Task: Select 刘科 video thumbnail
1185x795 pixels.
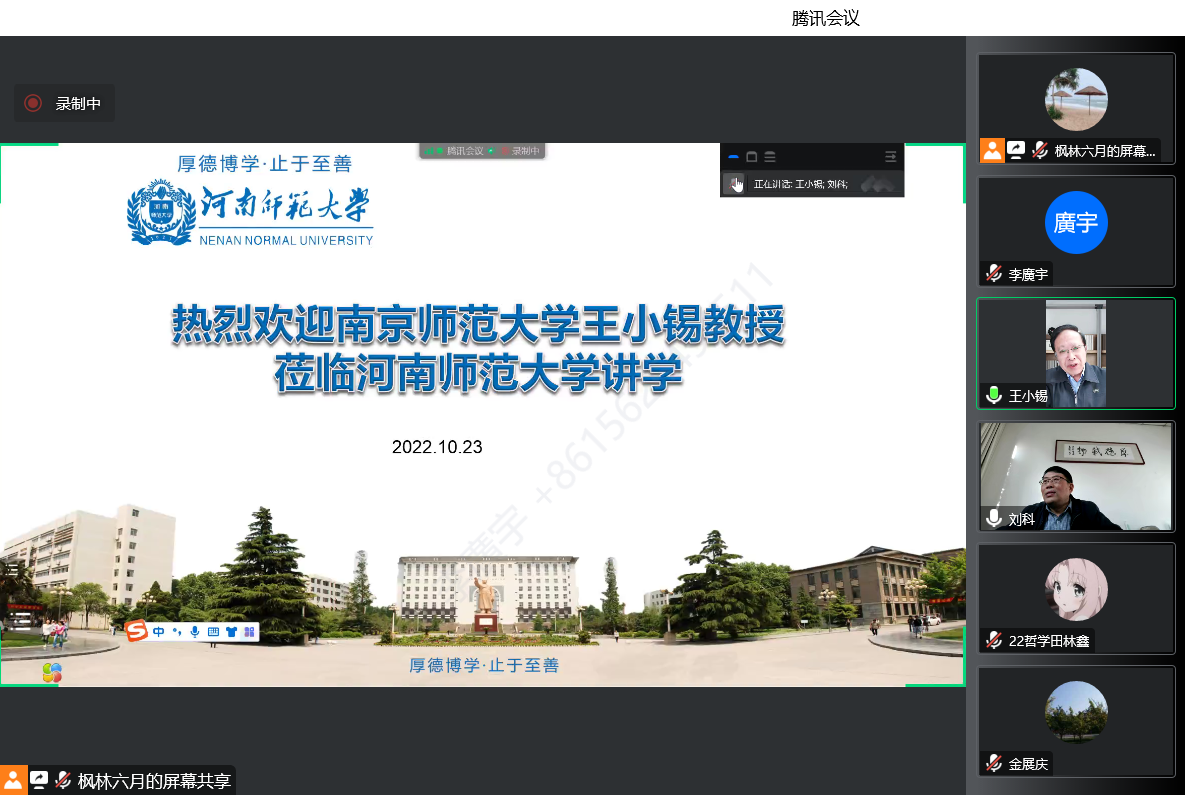Action: point(1075,476)
